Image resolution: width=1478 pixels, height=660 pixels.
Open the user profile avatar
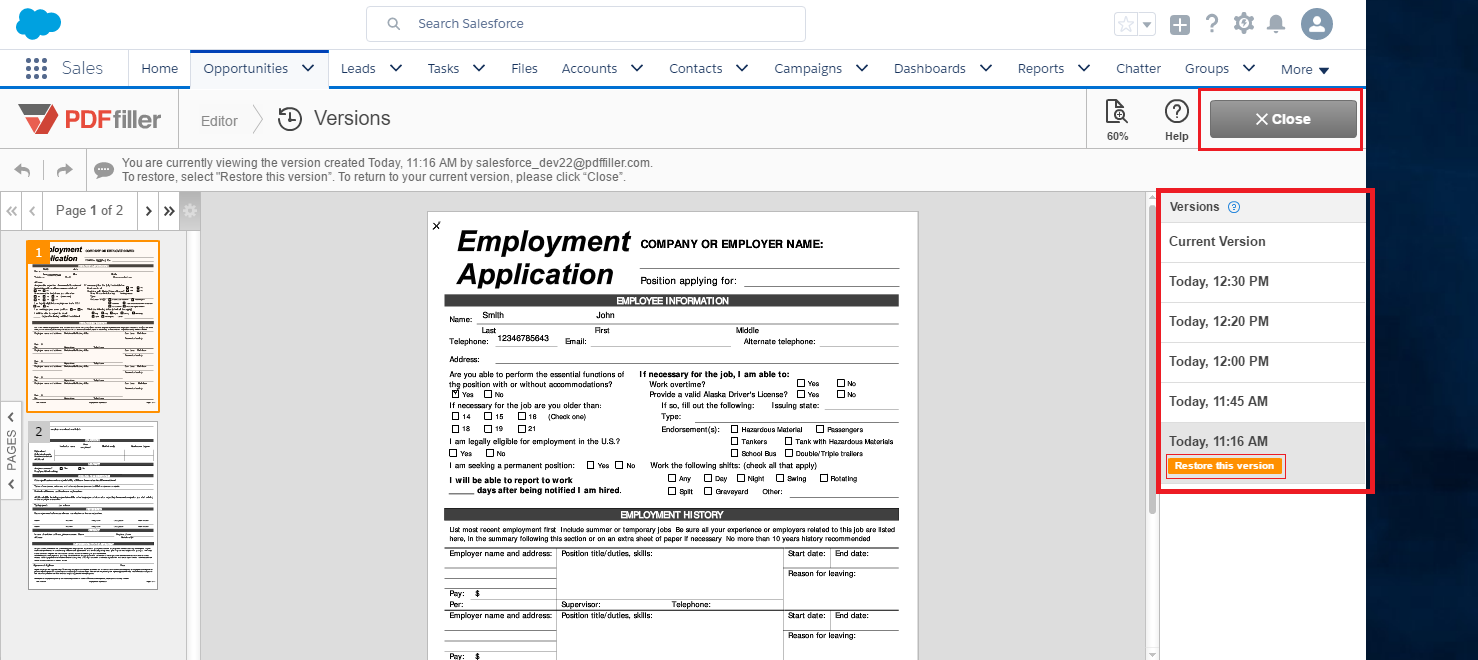tap(1317, 24)
